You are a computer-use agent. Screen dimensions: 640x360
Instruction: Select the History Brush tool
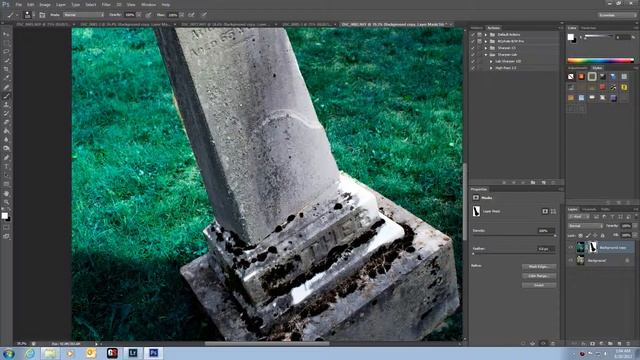pos(6,113)
